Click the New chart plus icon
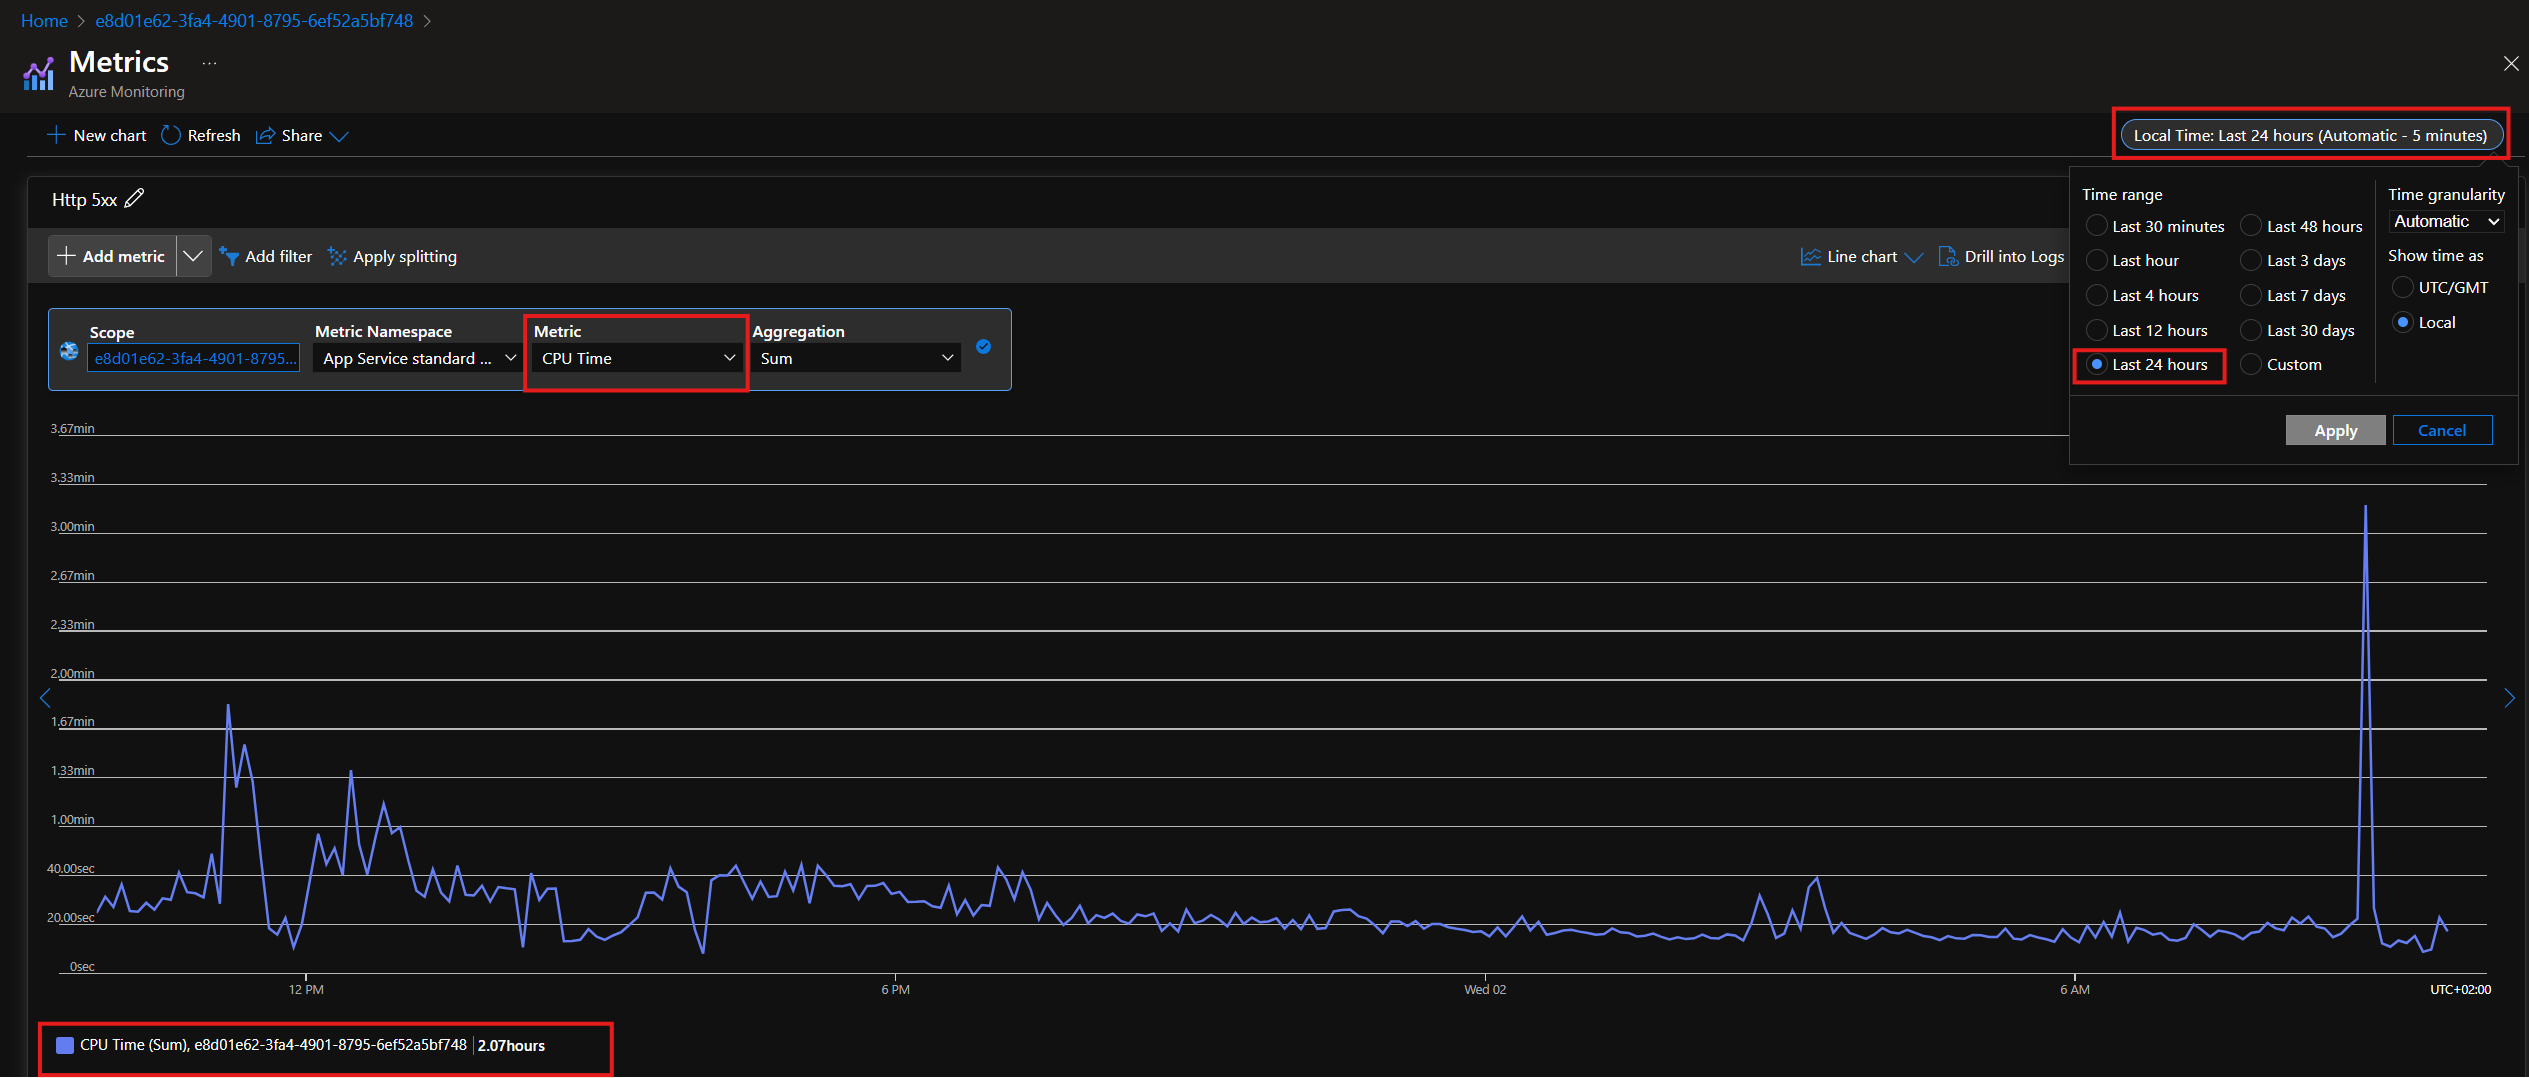 pyautogui.click(x=56, y=135)
